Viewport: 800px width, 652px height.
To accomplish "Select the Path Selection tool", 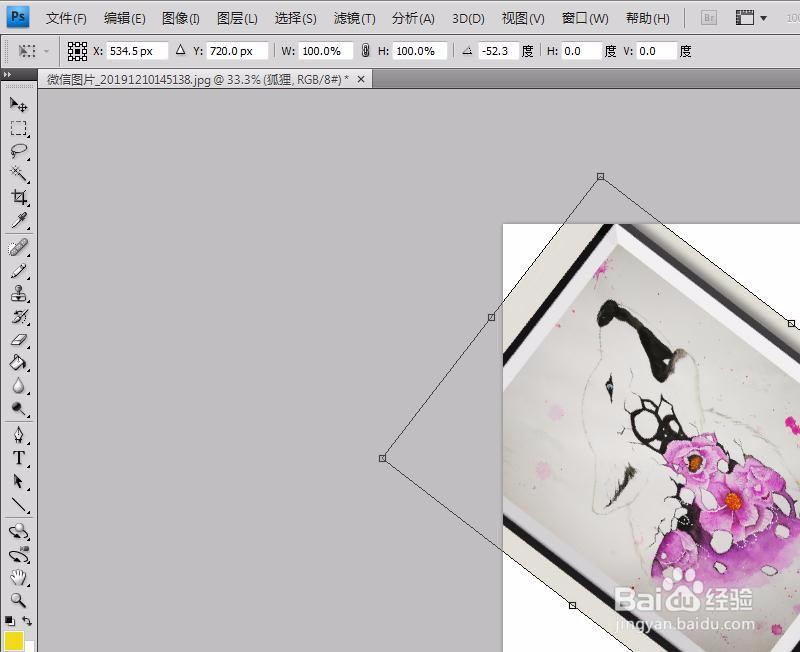I will coord(18,481).
